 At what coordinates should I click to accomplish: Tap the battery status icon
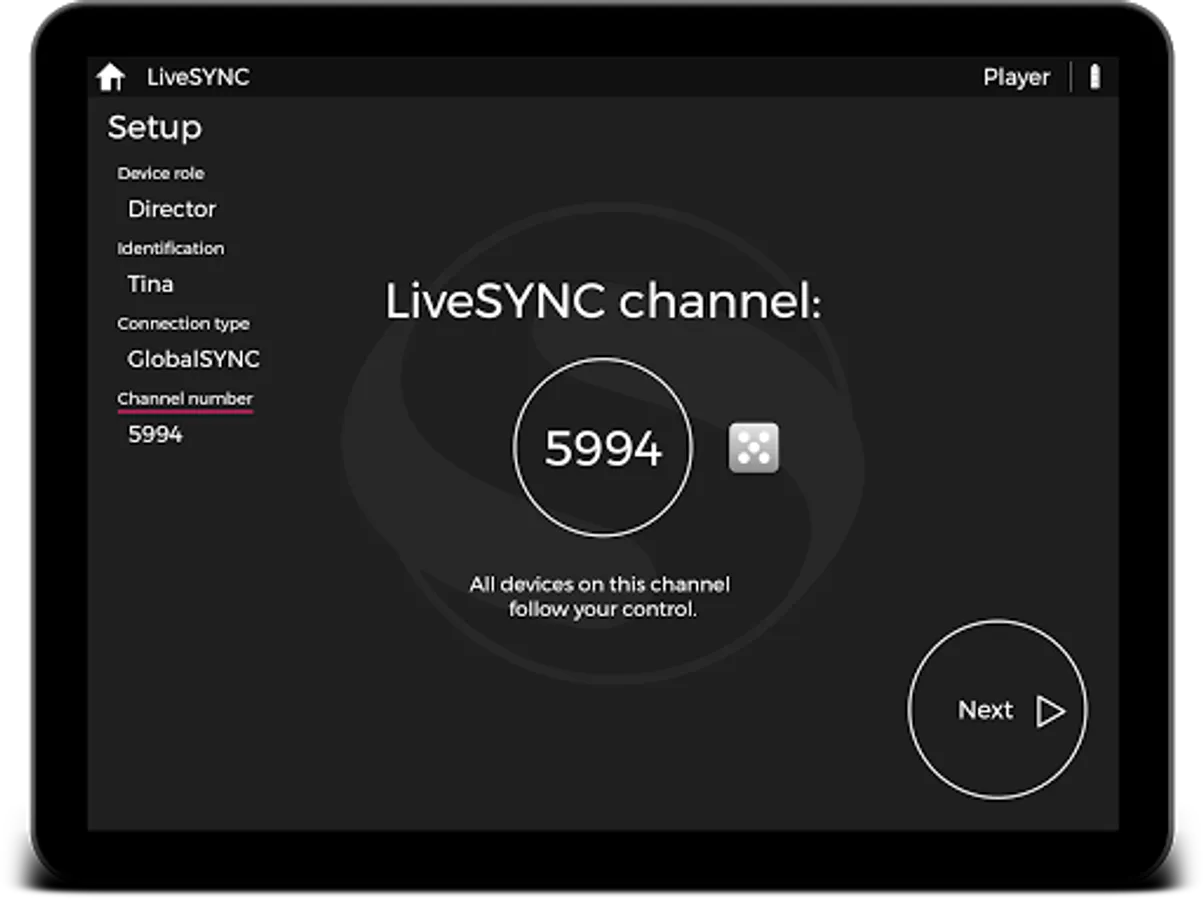coord(1095,77)
